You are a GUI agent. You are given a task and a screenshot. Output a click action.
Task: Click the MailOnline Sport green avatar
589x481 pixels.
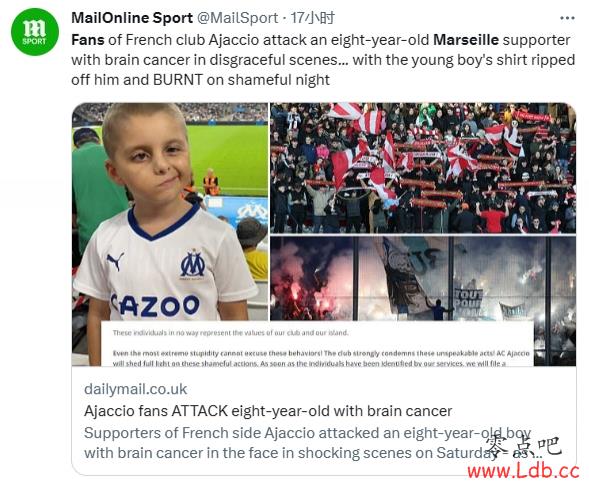pos(35,32)
